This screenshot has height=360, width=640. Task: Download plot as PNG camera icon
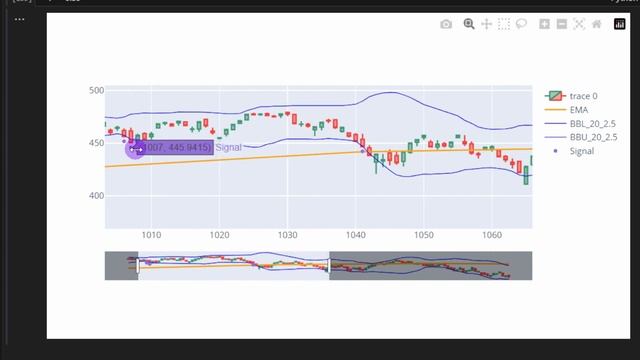[x=446, y=24]
